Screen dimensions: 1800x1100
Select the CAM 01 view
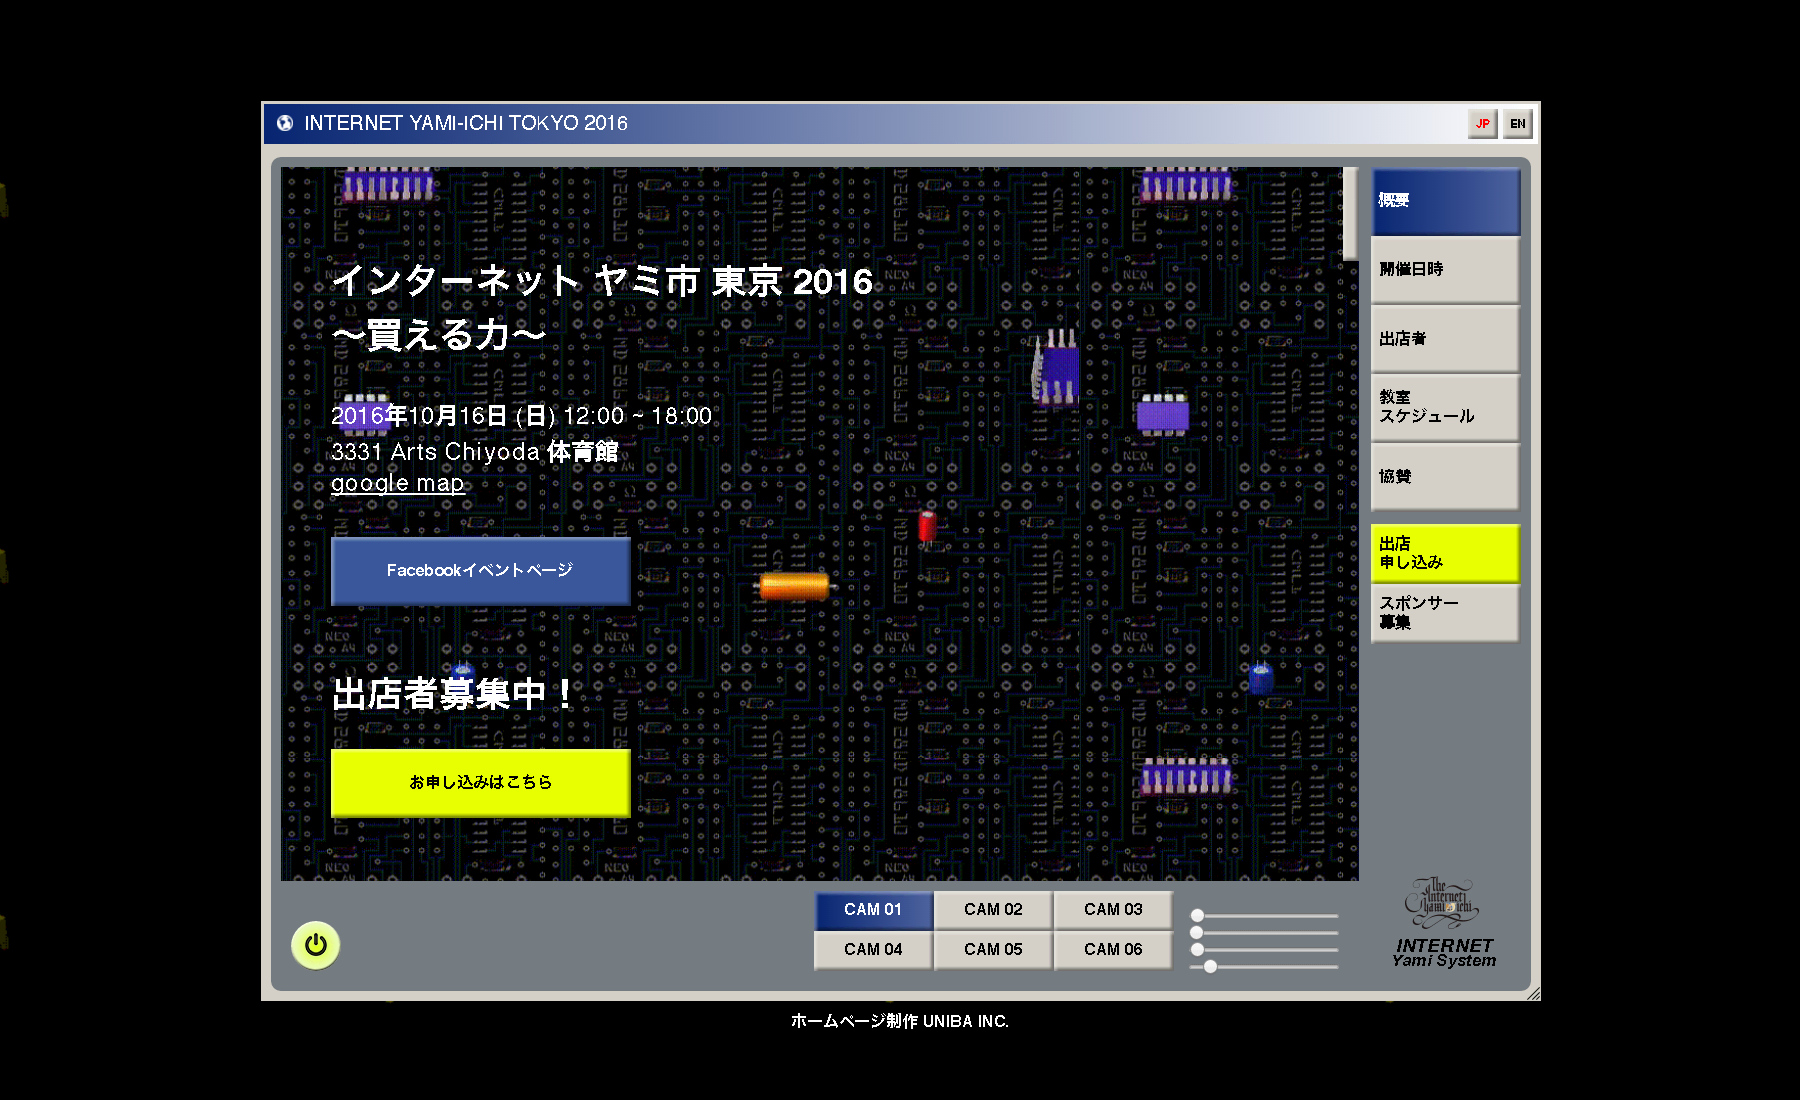tap(873, 910)
